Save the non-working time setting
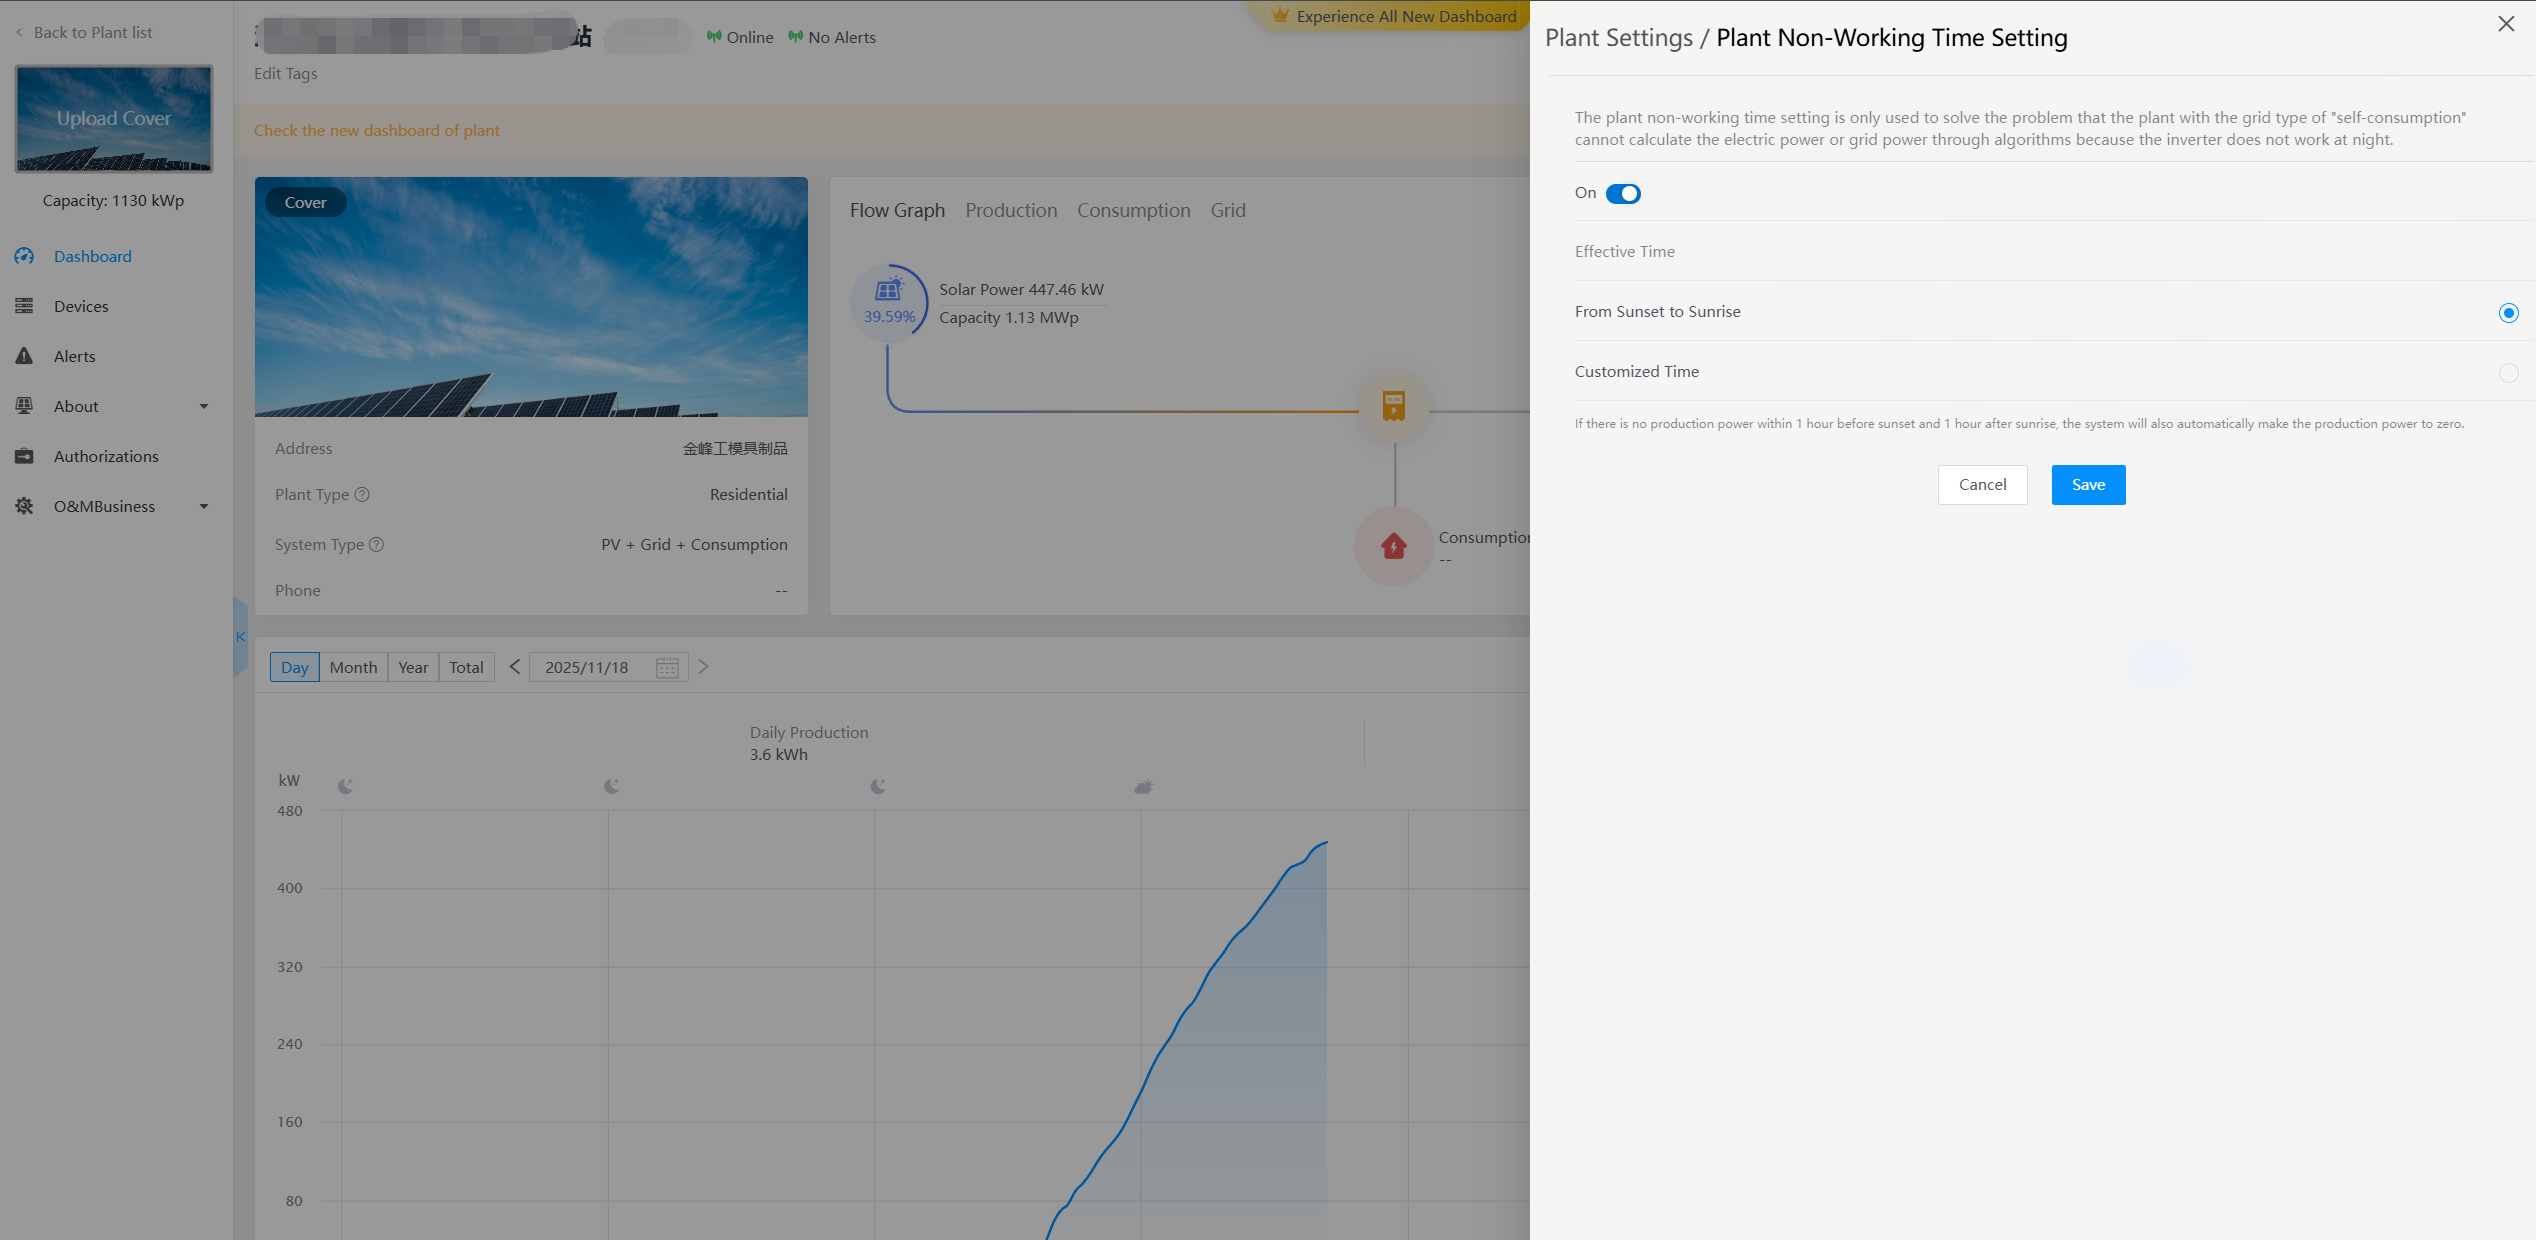The height and width of the screenshot is (1240, 2536). (x=2088, y=485)
